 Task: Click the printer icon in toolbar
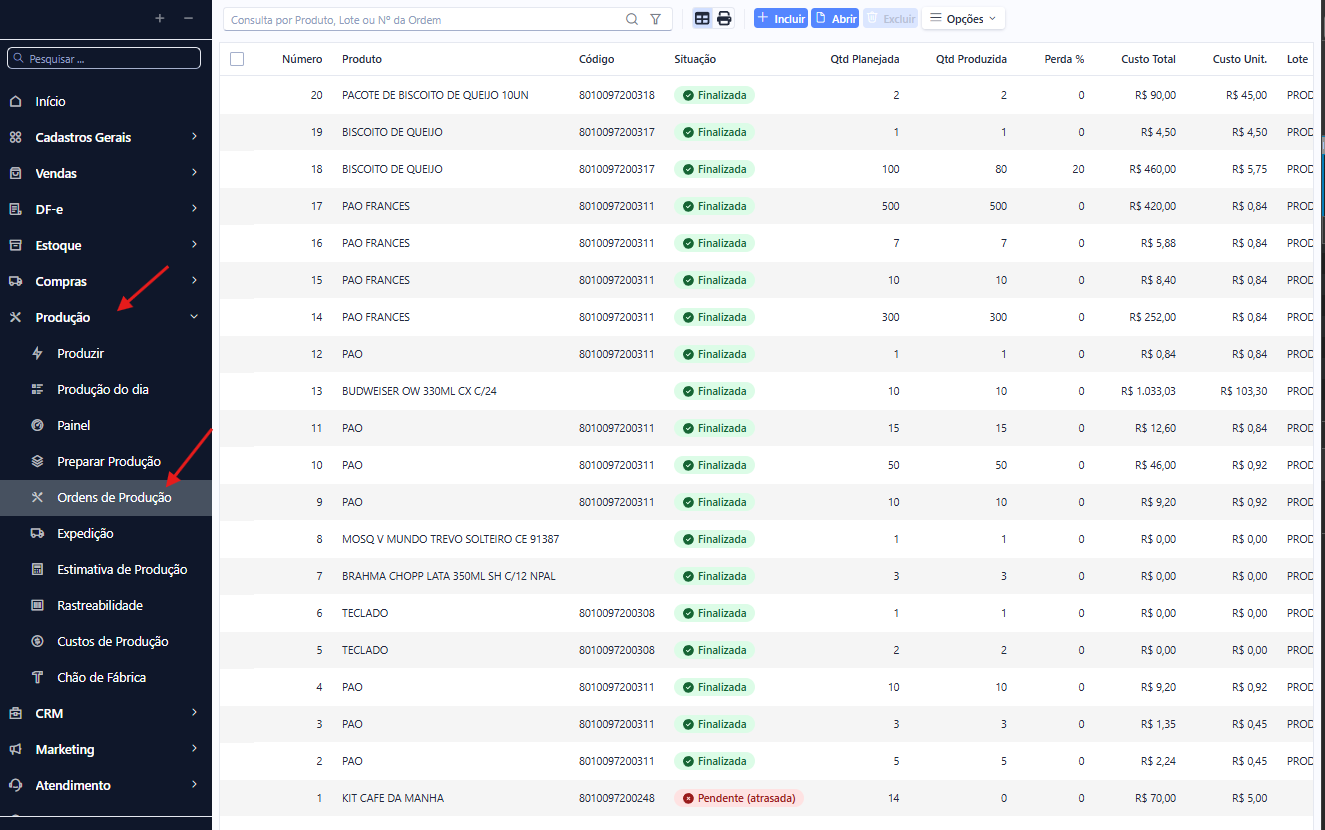(724, 19)
